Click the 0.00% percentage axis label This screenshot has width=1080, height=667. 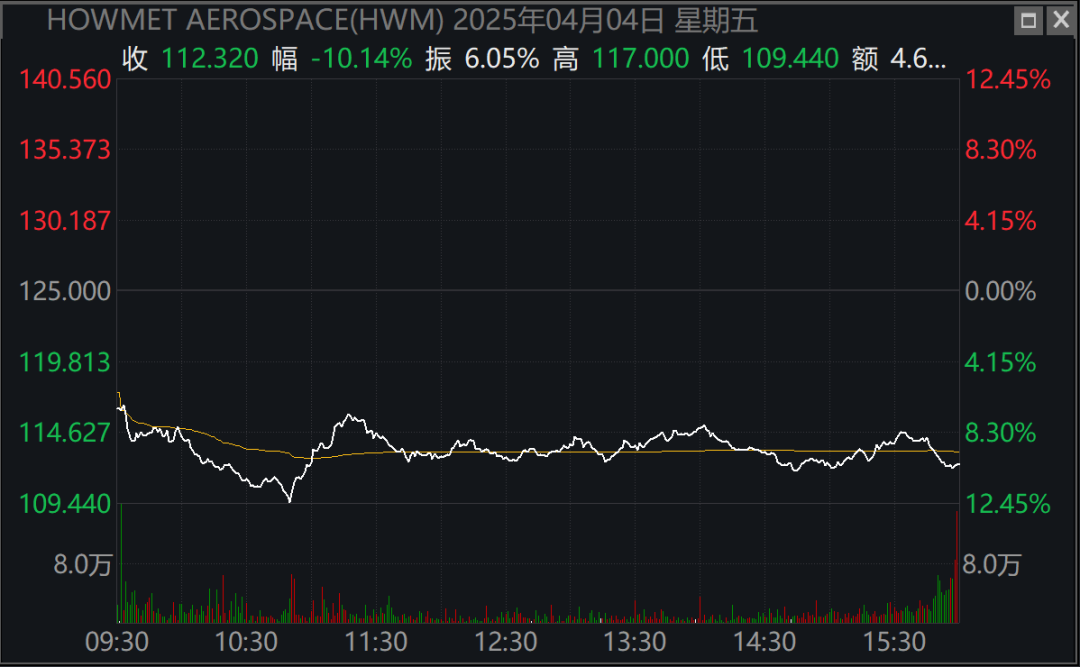1001,291
